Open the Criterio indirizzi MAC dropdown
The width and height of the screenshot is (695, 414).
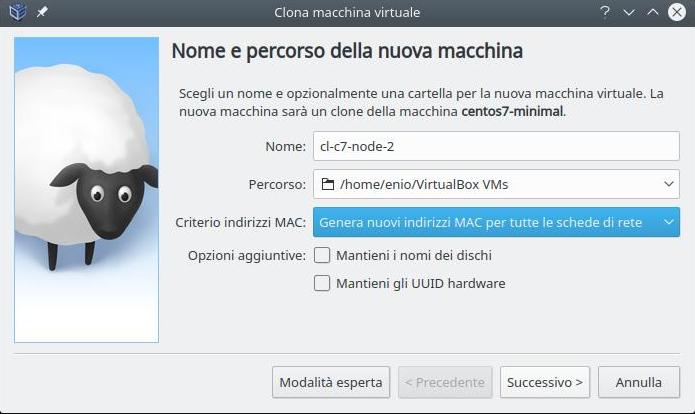click(496, 222)
